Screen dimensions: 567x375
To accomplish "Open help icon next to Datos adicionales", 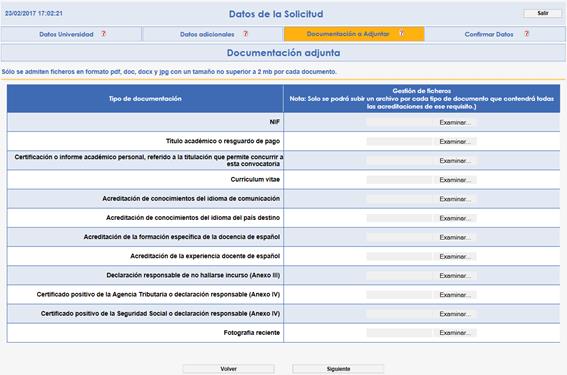I will (246, 34).
